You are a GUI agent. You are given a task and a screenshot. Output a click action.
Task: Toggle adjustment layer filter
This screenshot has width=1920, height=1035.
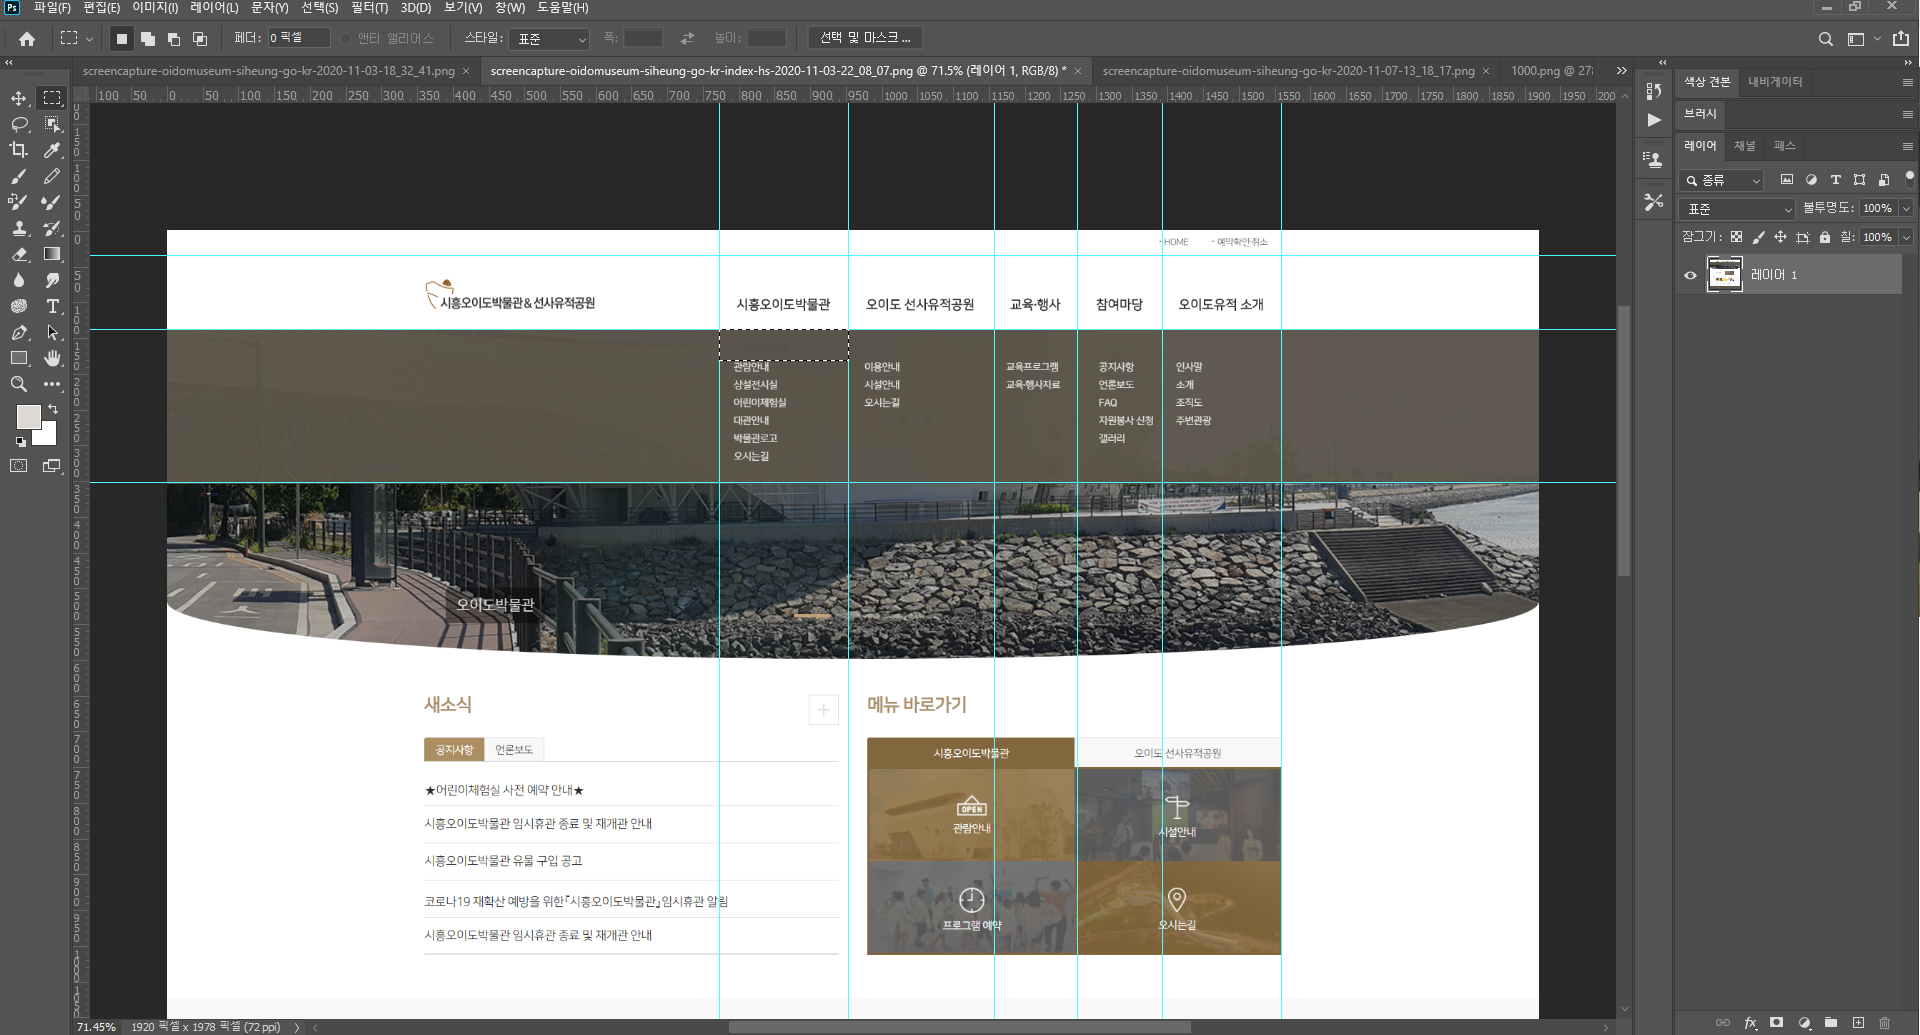coord(1811,180)
